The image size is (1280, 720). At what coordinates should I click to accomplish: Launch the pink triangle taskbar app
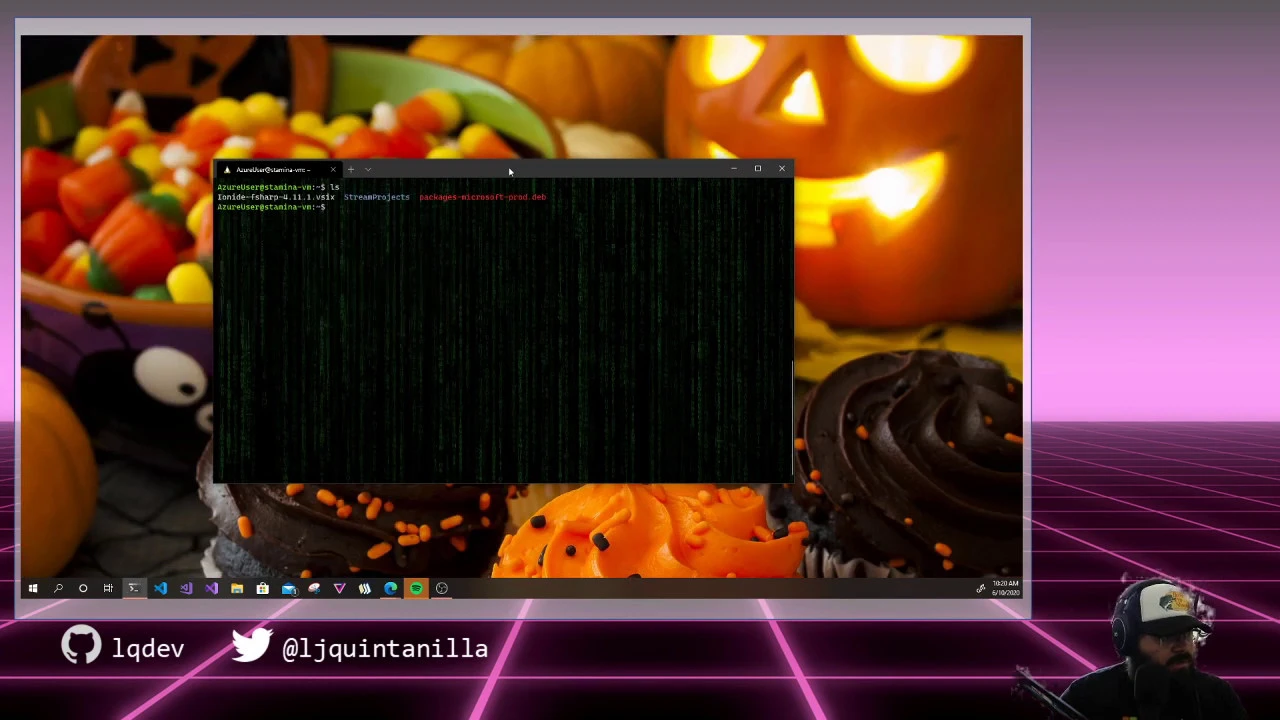[339, 588]
